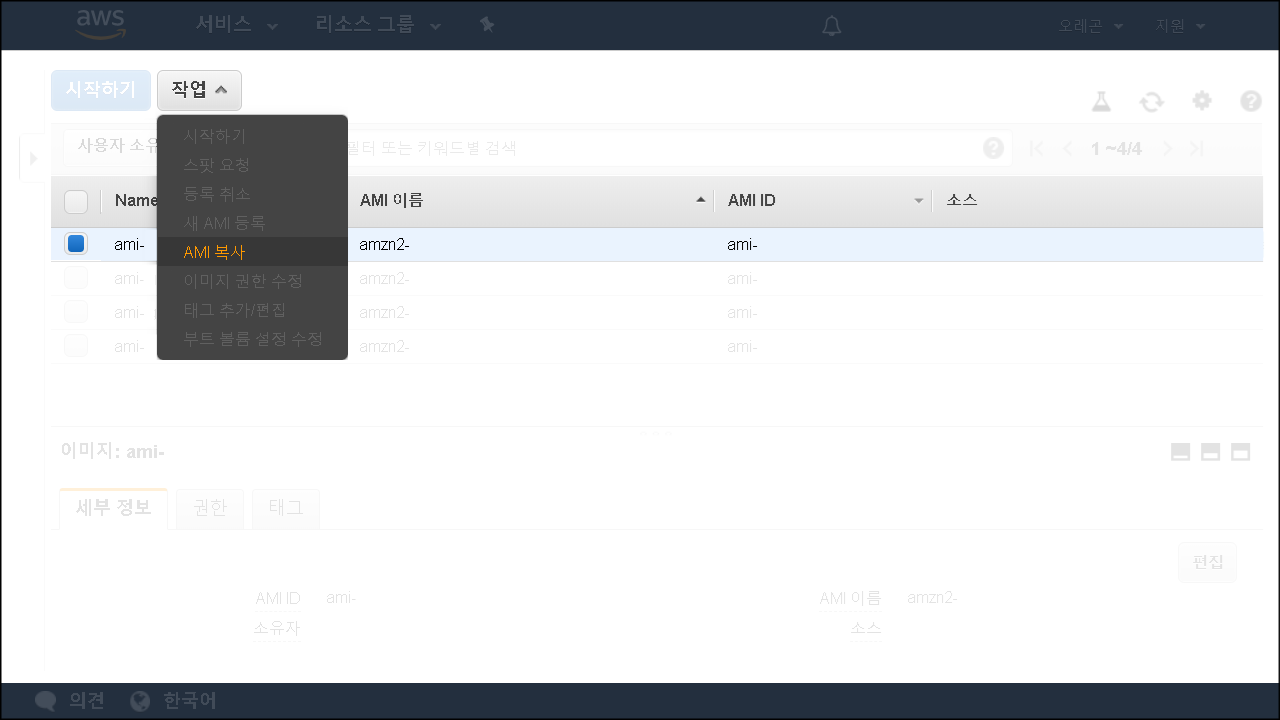Screen dimensions: 1280x720
Task: Sort by AMI 이름 column arrow
Action: pyautogui.click(x=702, y=201)
